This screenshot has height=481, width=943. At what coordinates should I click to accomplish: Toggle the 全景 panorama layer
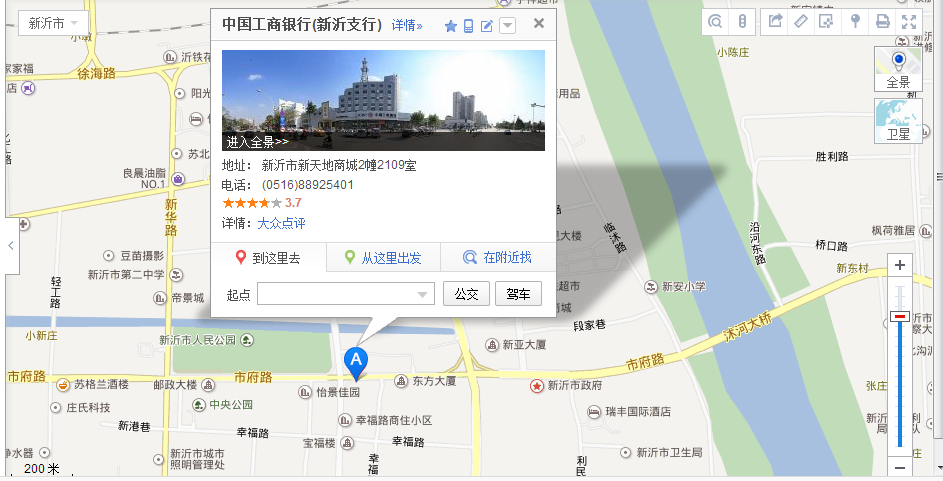click(898, 69)
